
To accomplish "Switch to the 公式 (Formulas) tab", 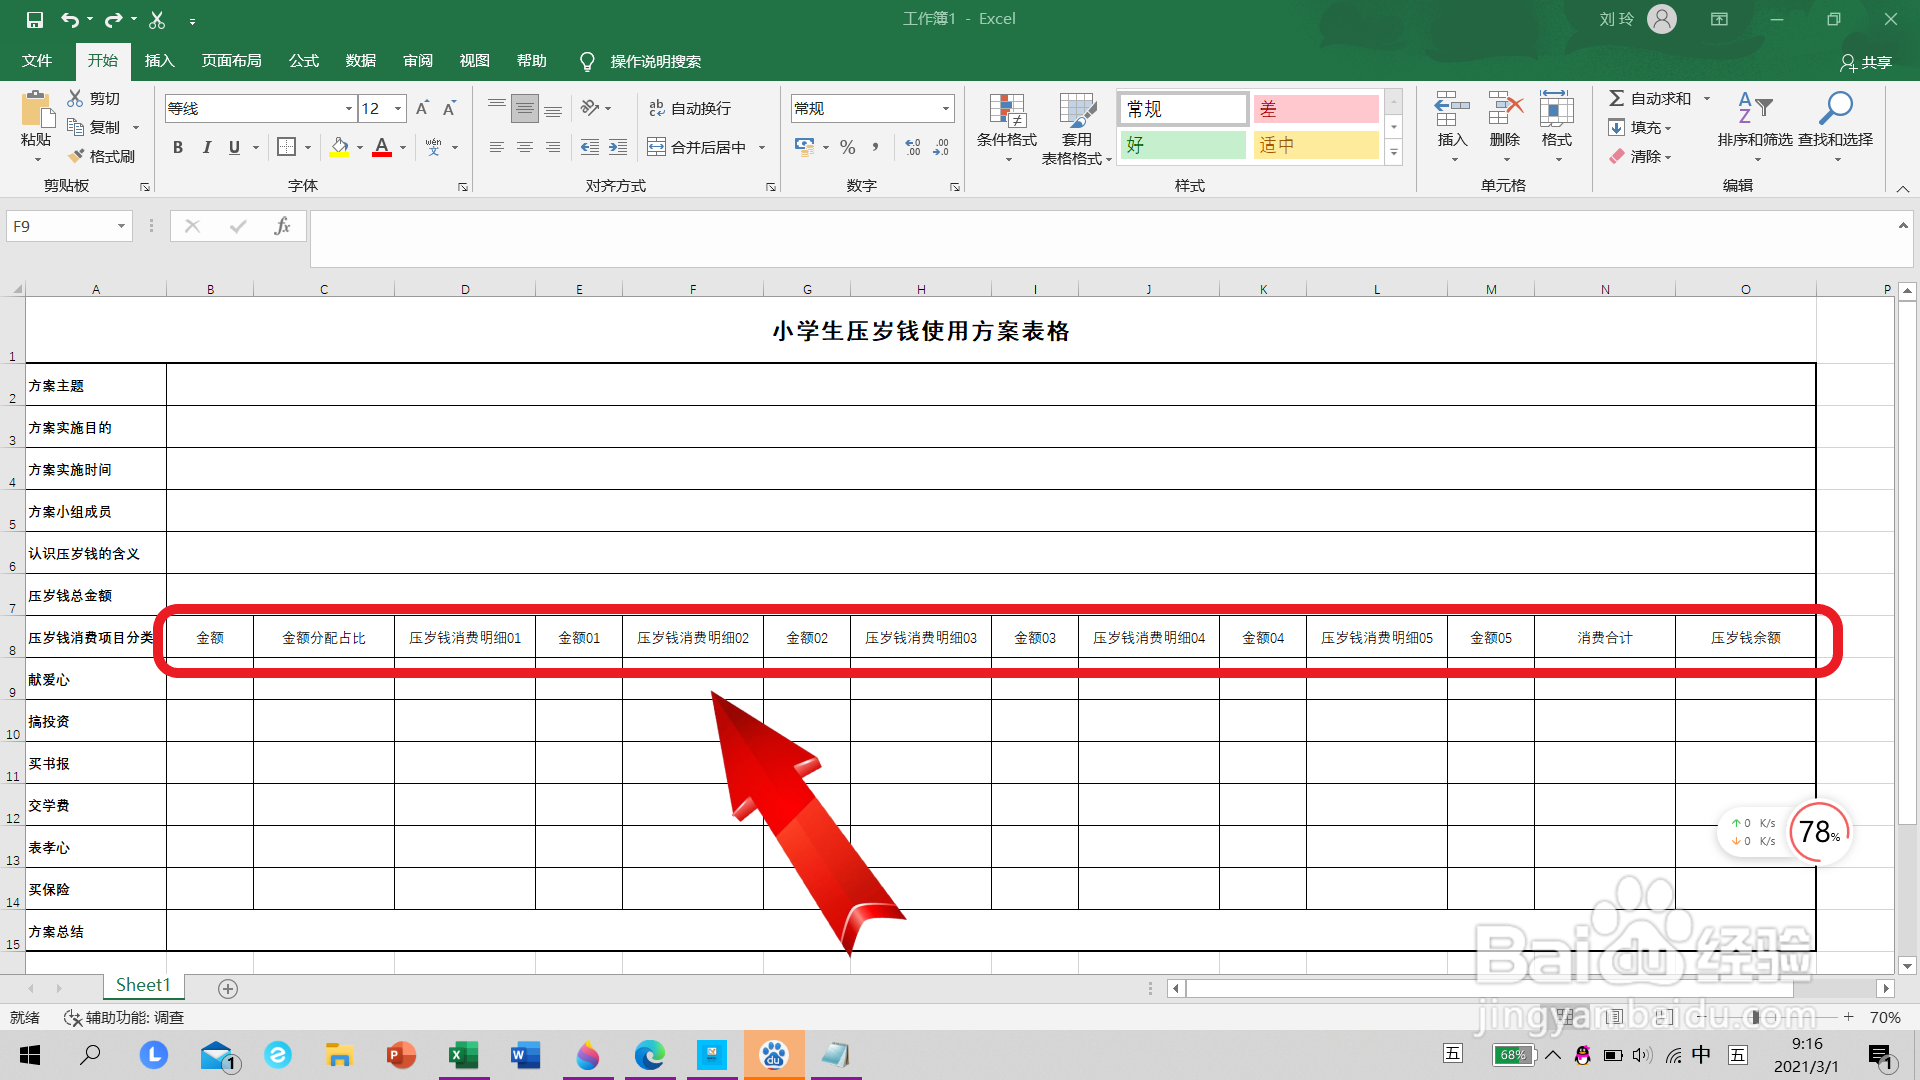I will tap(303, 61).
